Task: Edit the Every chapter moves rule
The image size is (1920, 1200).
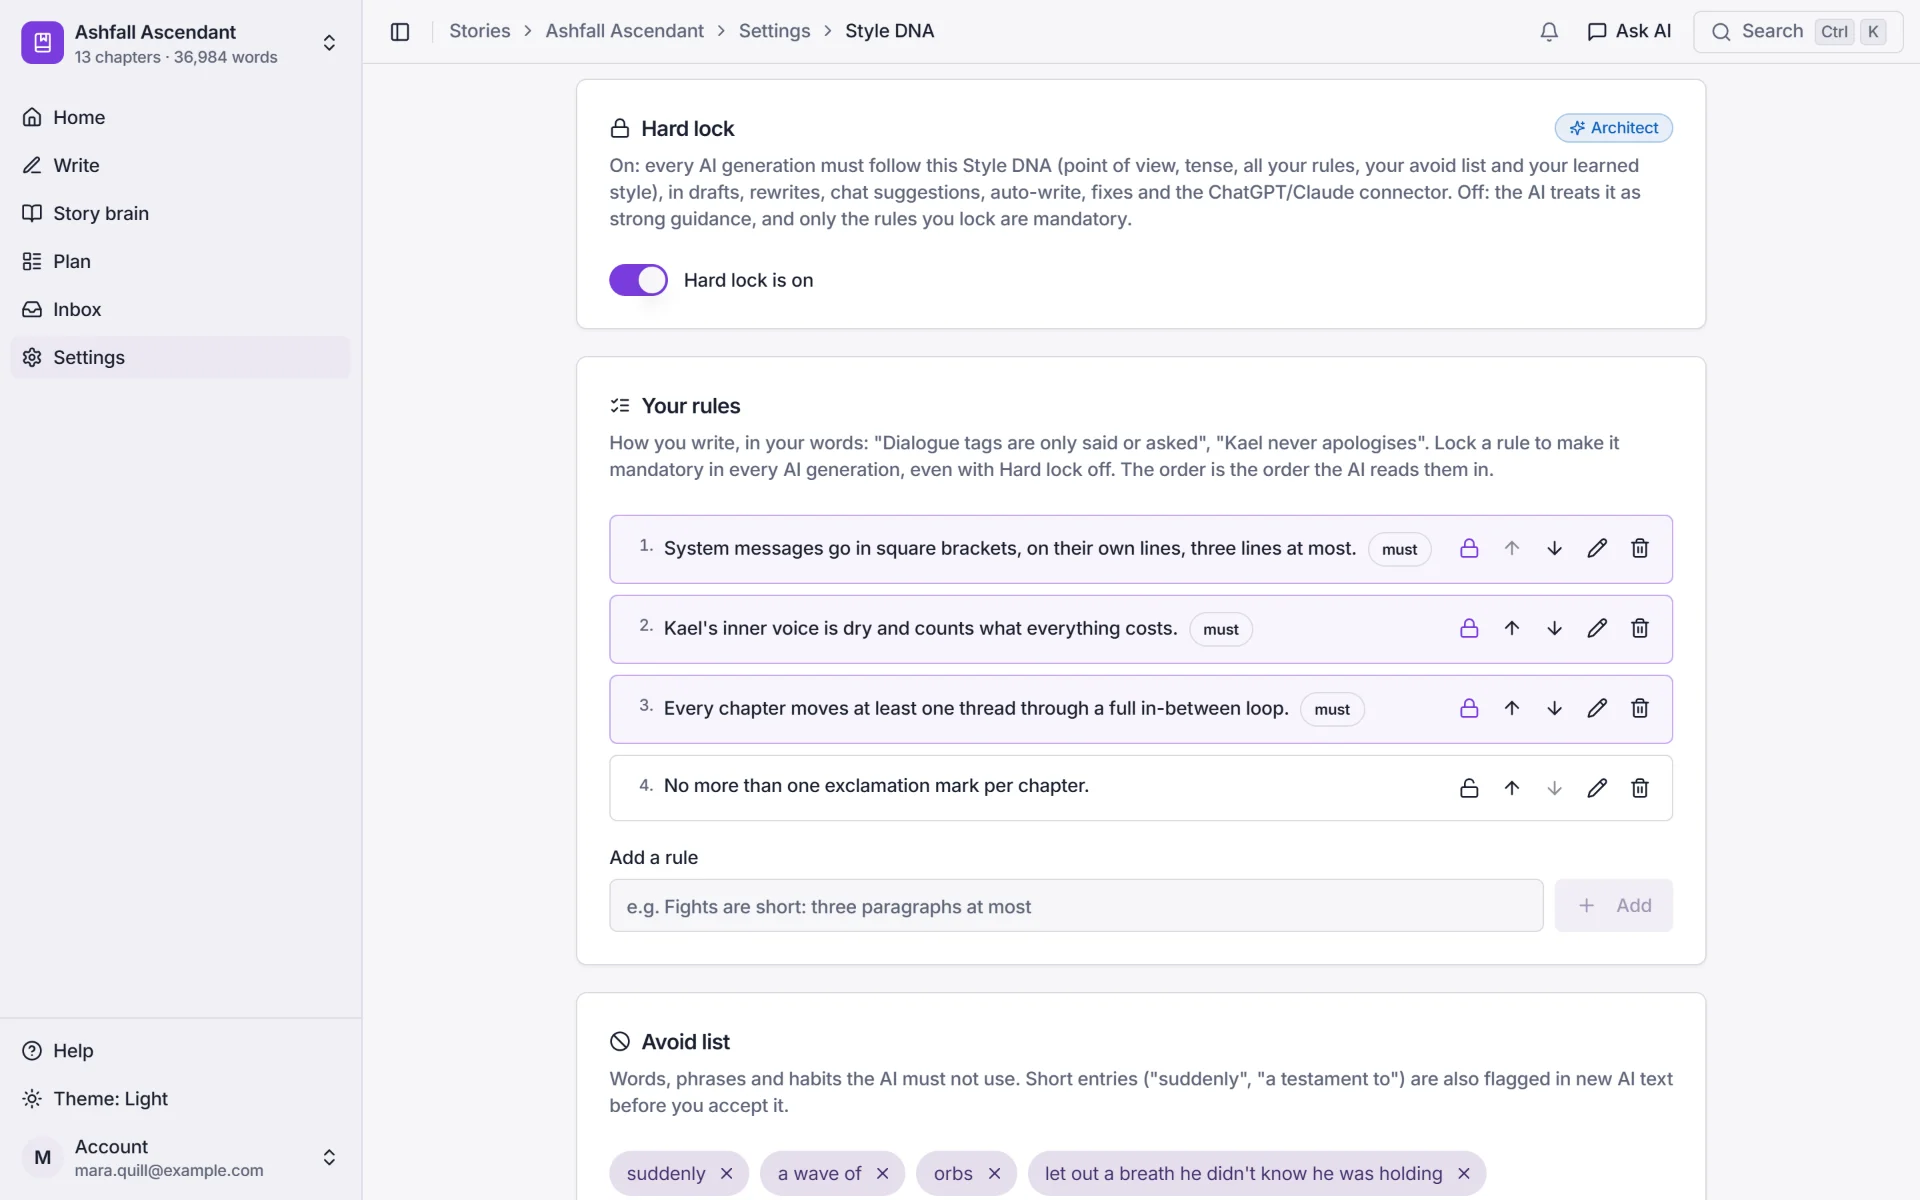Action: tap(1597, 709)
